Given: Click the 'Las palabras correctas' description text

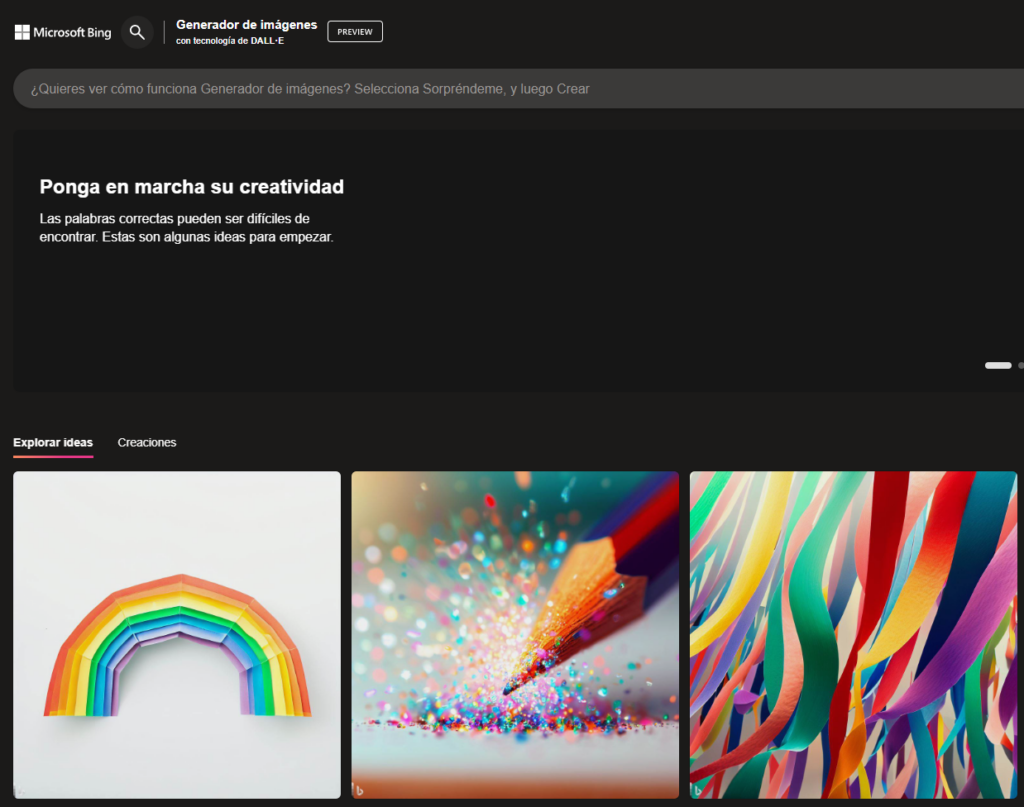Looking at the screenshot, I should click(186, 228).
